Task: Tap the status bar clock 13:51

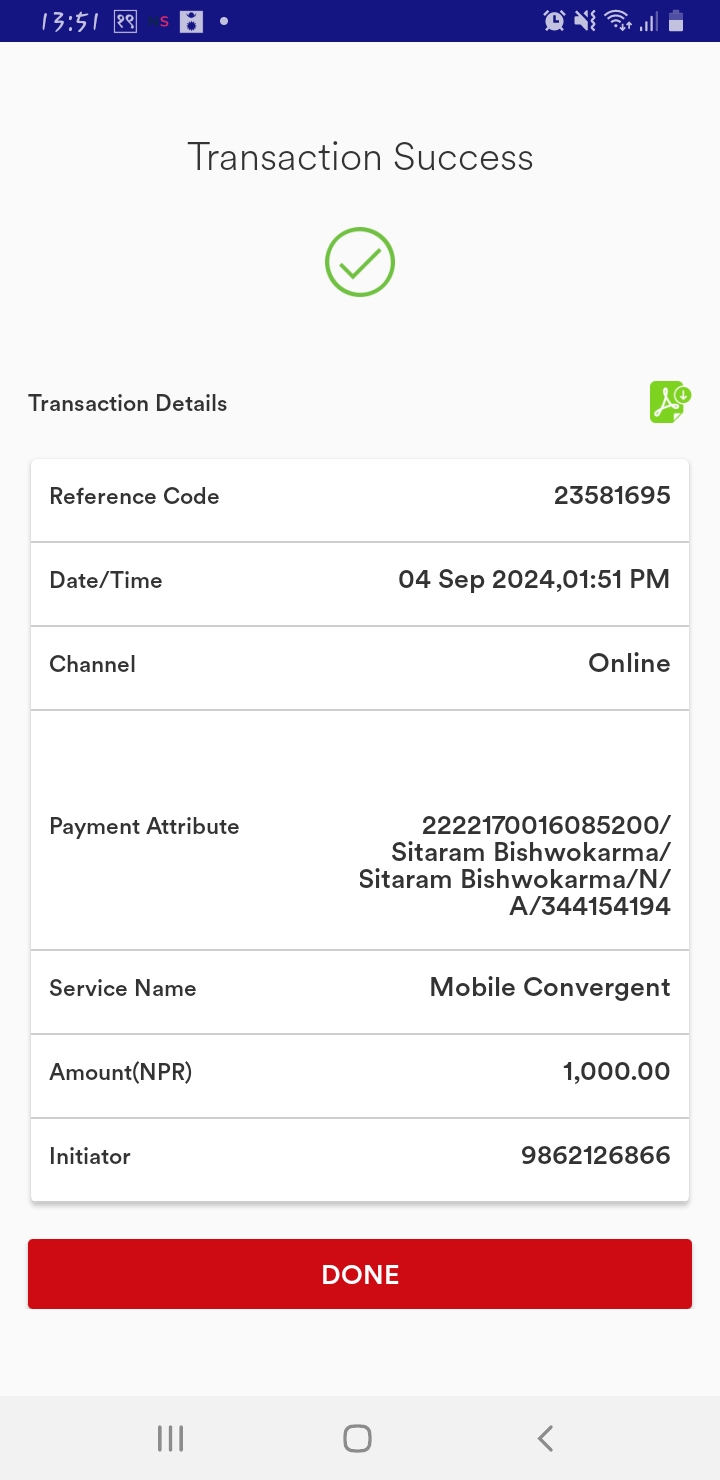Action: click(70, 21)
